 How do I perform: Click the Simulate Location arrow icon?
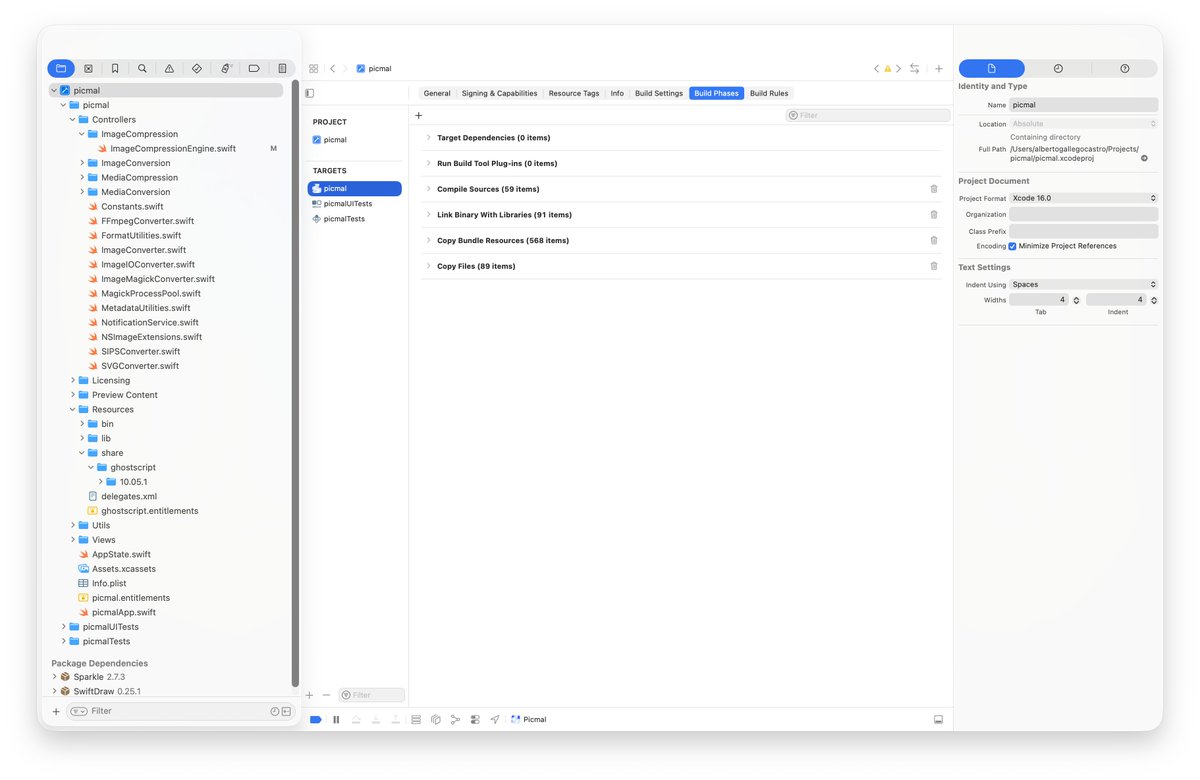tap(494, 719)
